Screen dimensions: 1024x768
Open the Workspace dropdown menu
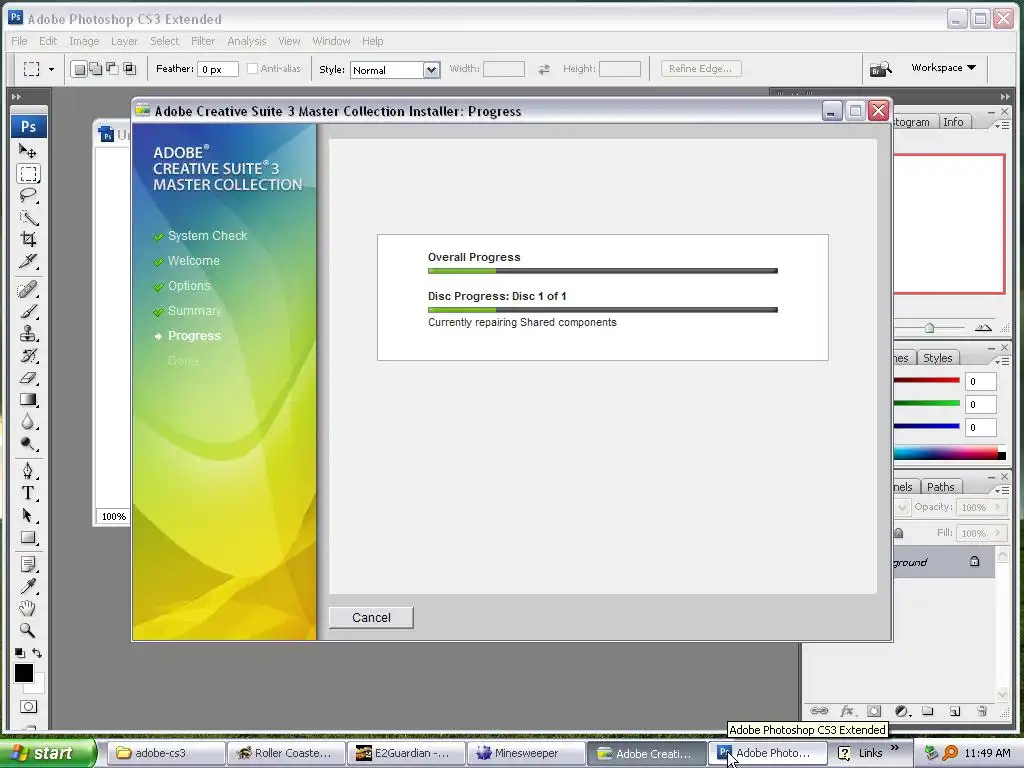coord(943,68)
